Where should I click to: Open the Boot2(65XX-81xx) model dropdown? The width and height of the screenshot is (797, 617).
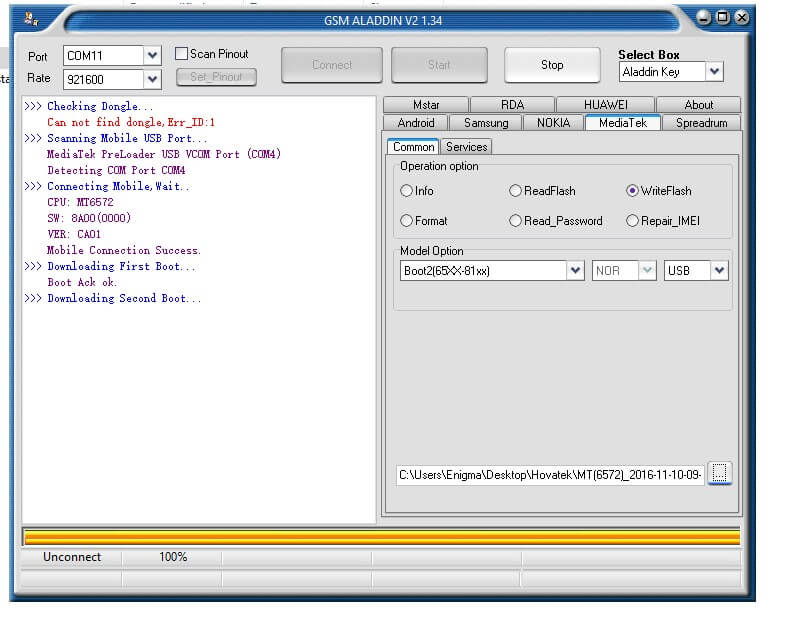[x=575, y=270]
